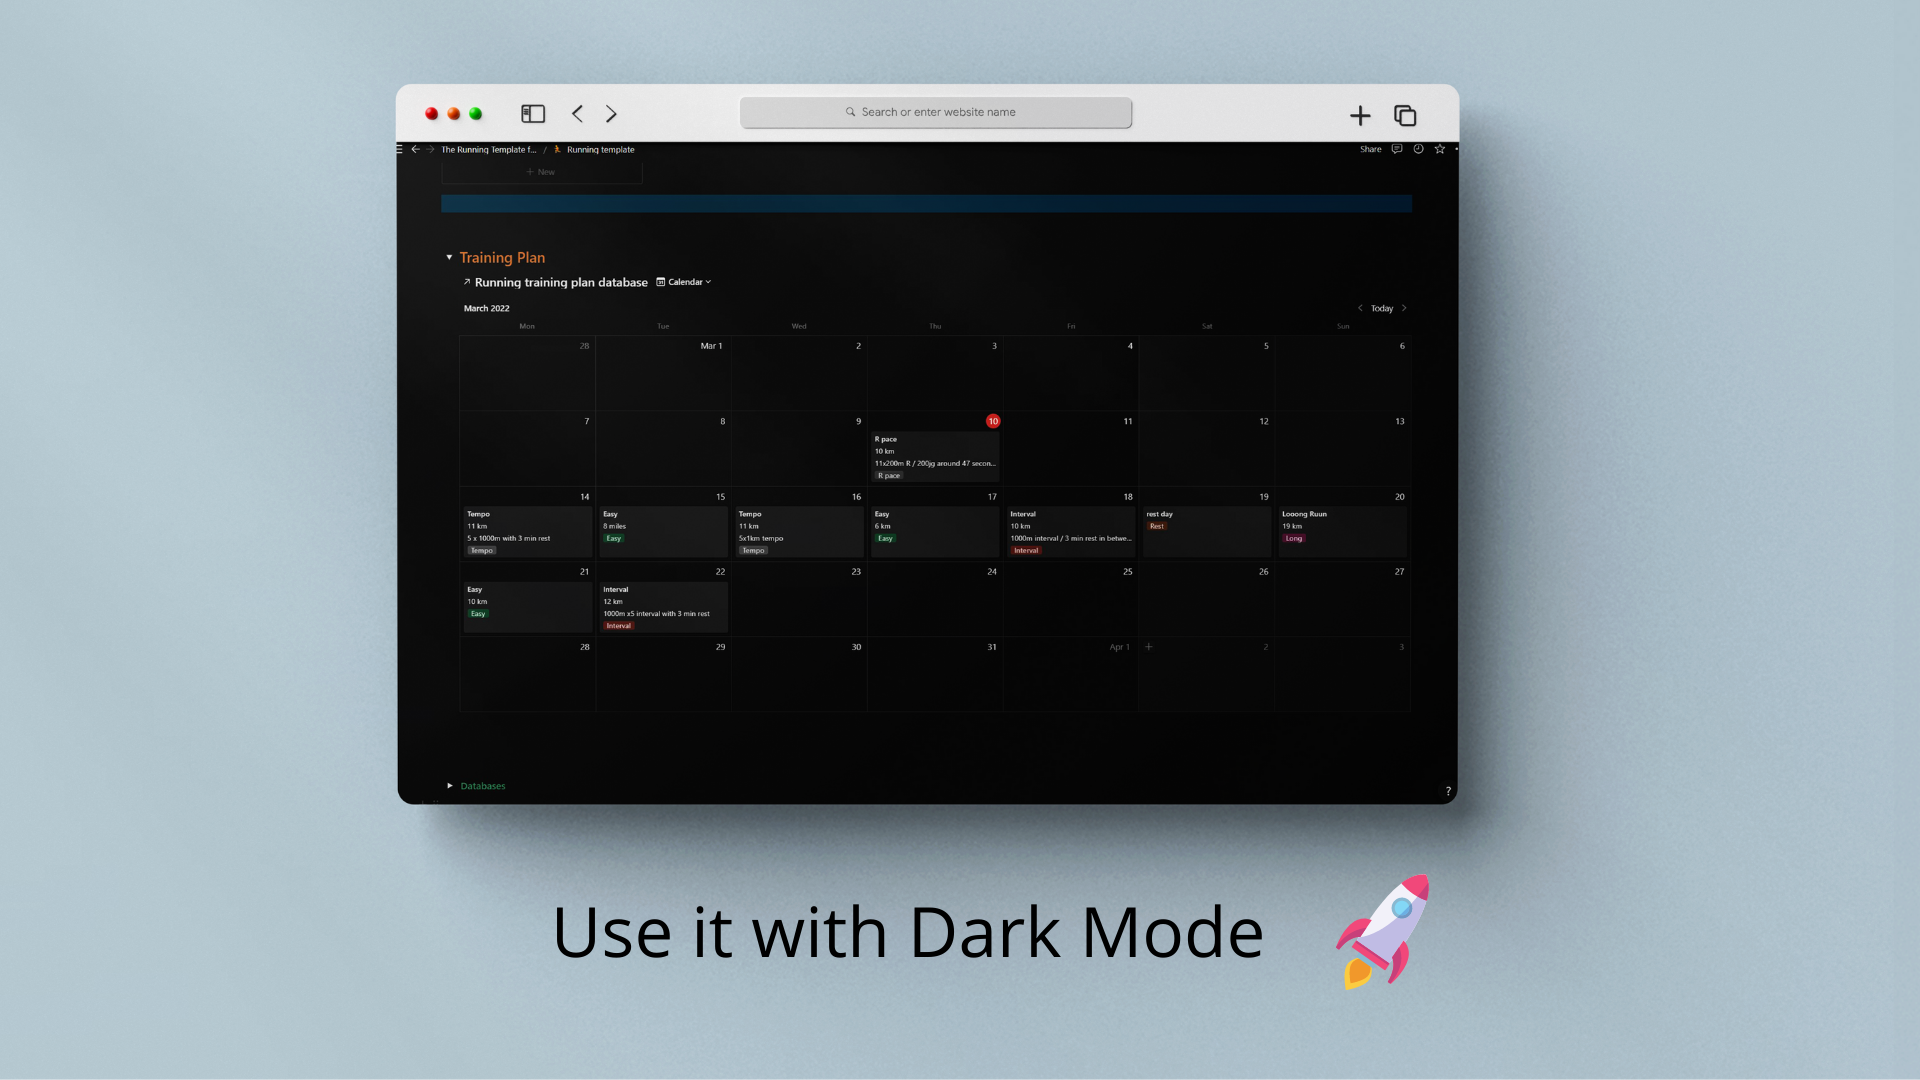Screen dimensions: 1920x1080
Task: Click the tab overview icon
Action: (1405, 115)
